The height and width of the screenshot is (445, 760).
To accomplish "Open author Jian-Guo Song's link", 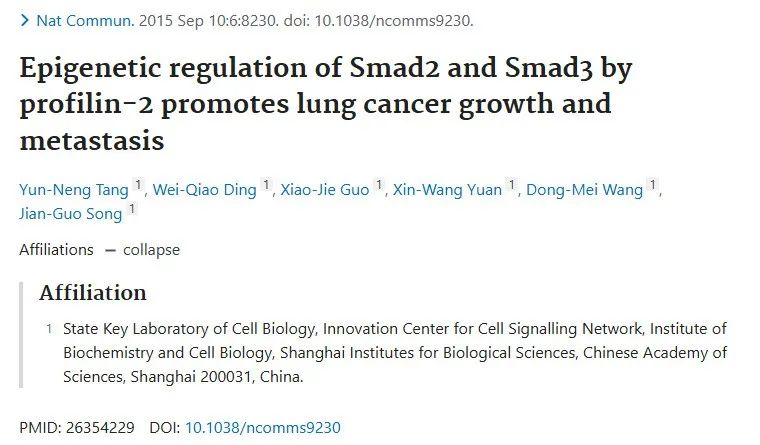I will (x=71, y=214).
